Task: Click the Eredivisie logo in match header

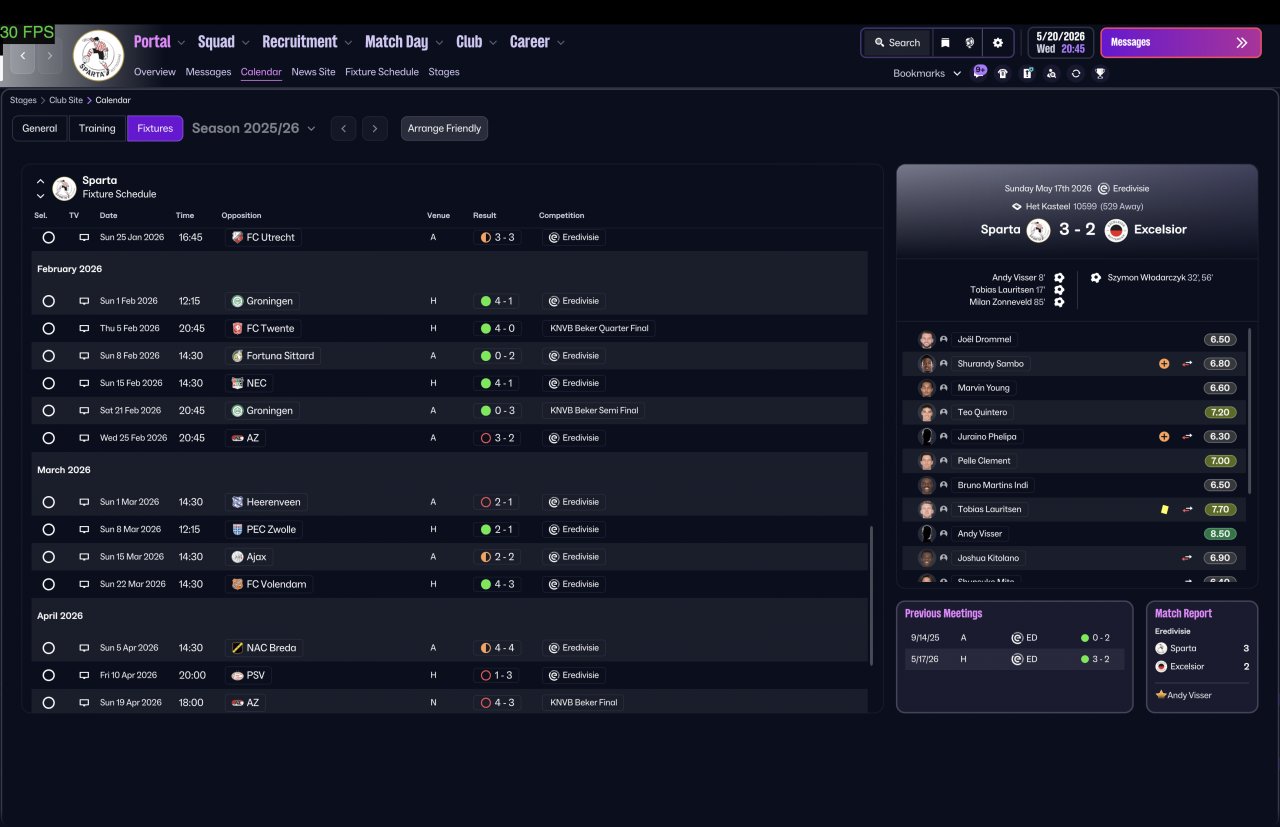Action: (1103, 188)
